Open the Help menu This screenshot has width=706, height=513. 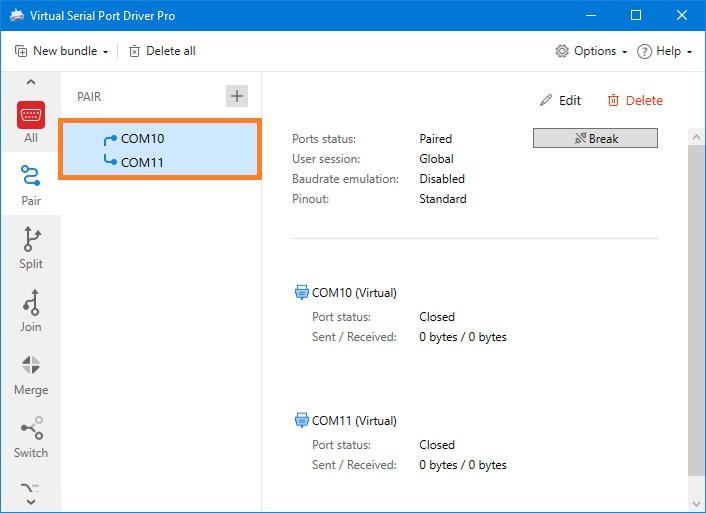[665, 51]
